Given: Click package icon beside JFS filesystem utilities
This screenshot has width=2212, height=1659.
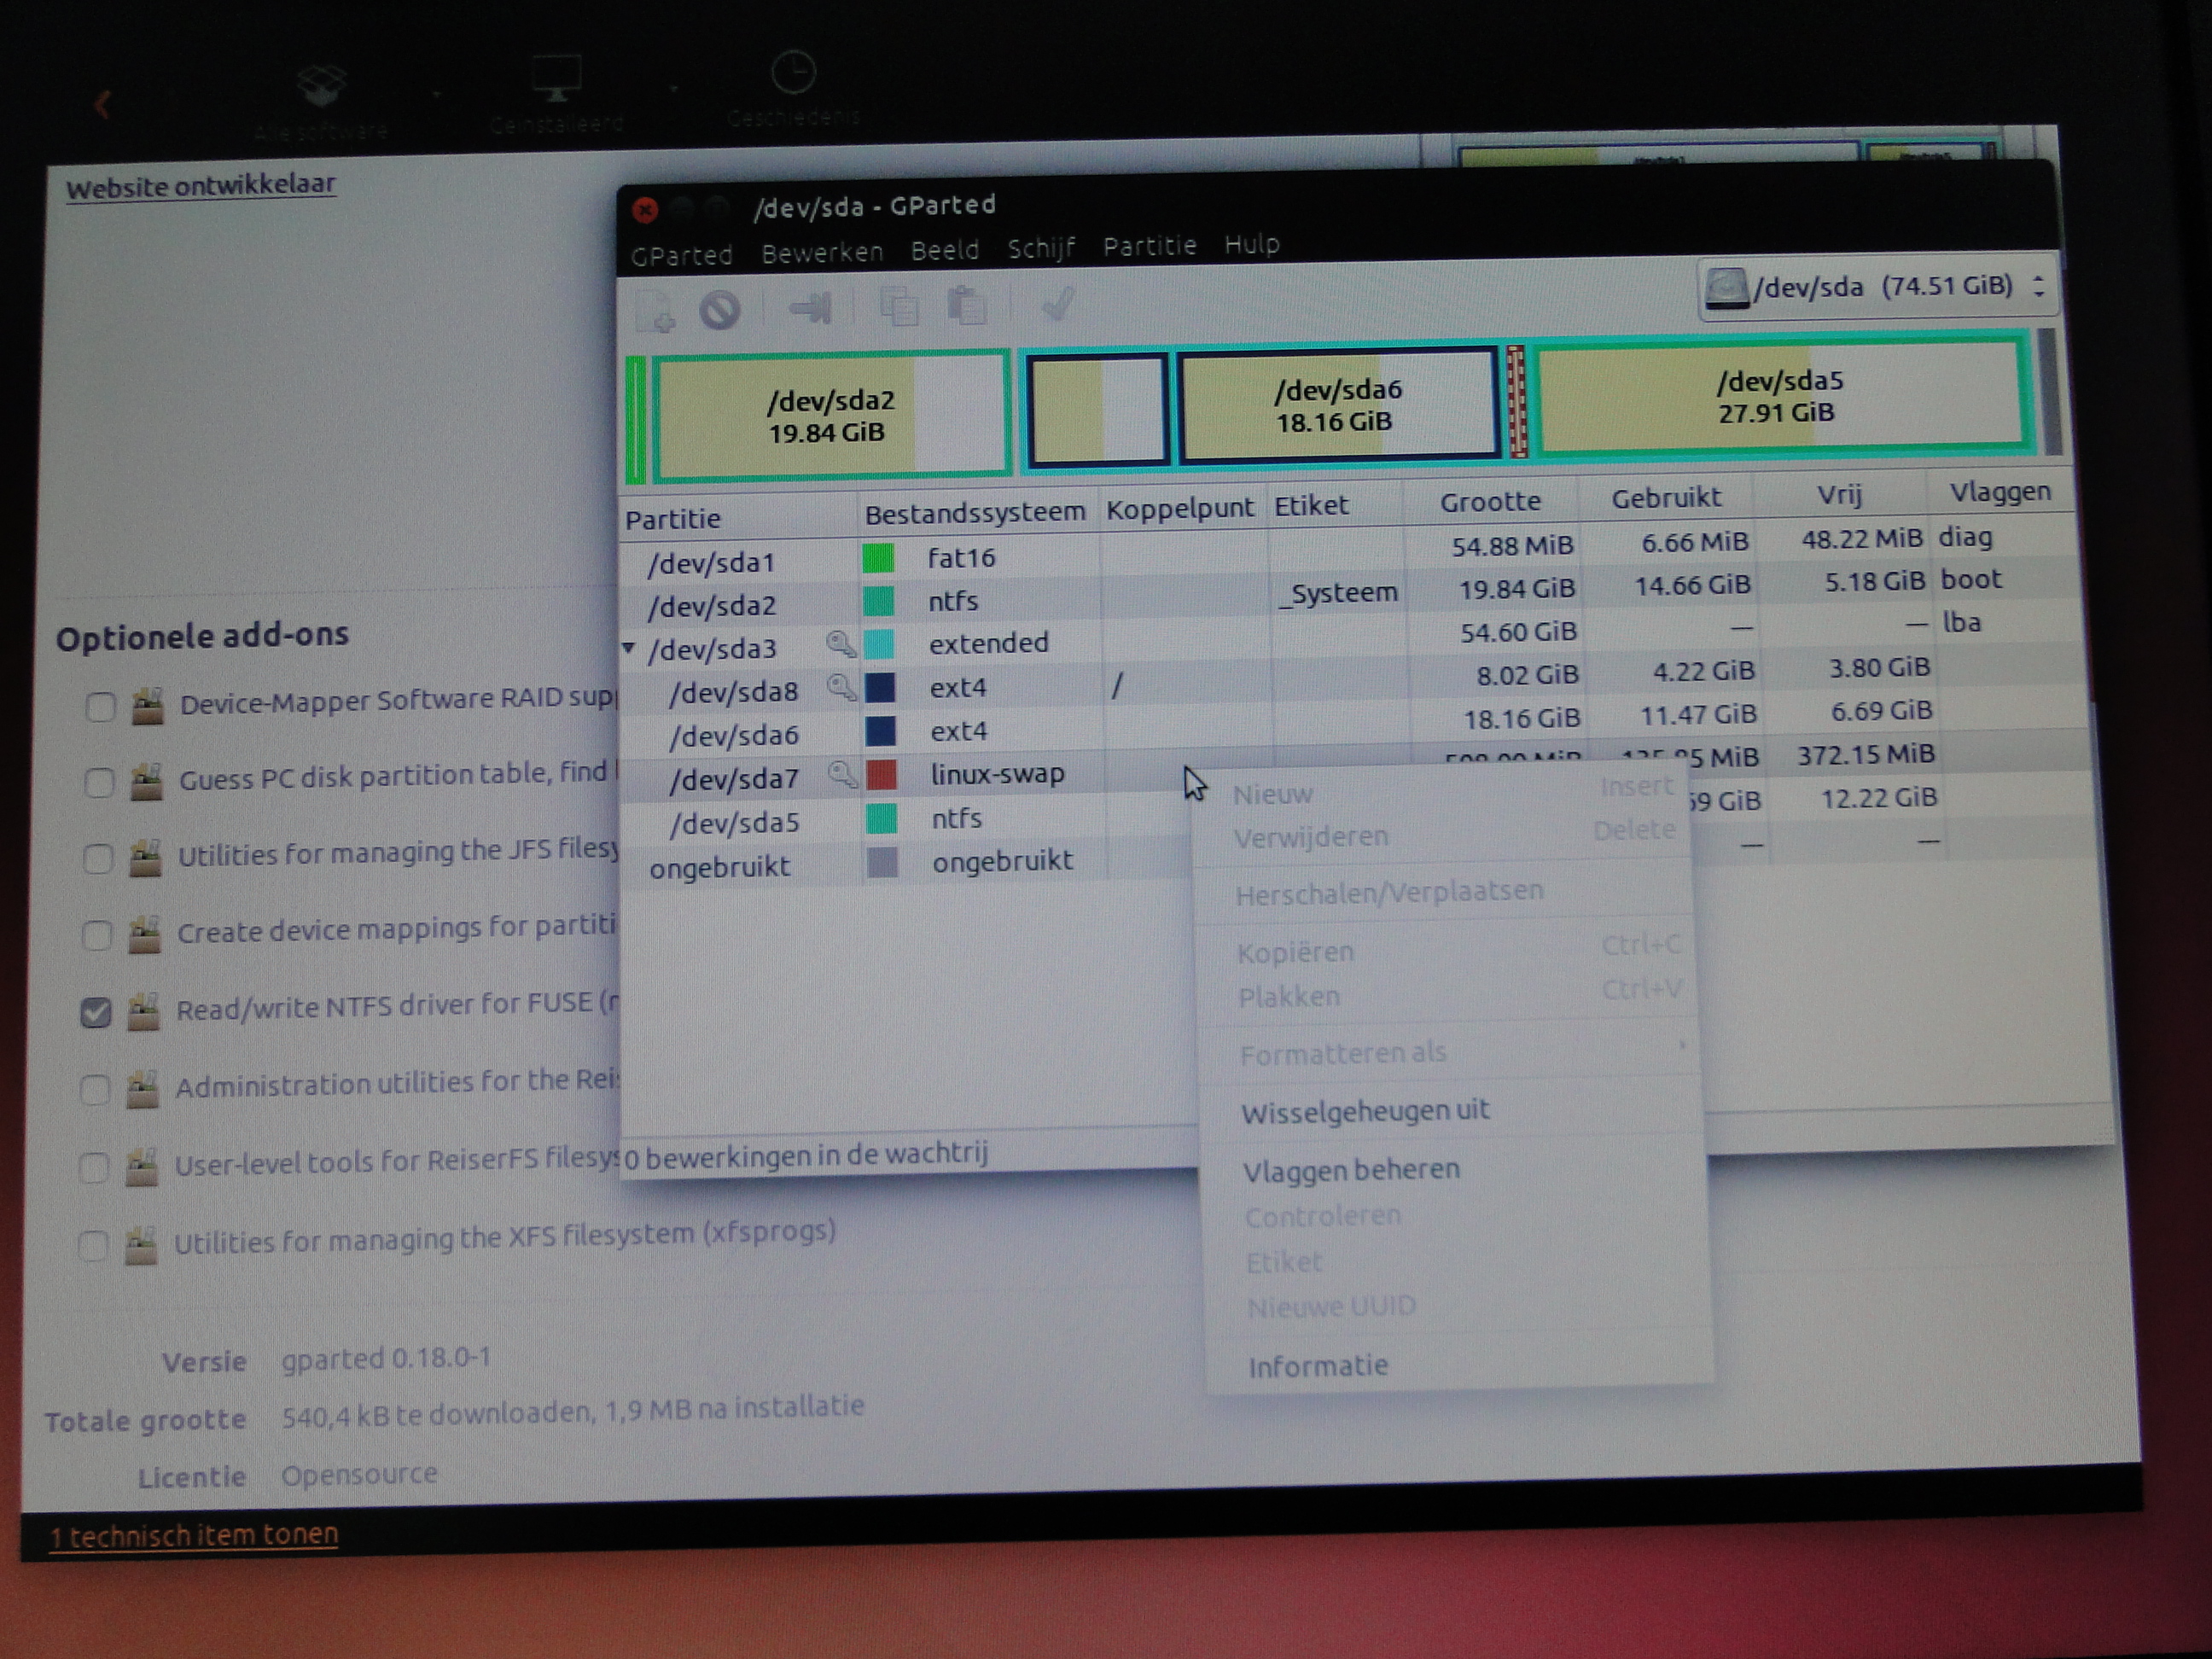Looking at the screenshot, I should [x=146, y=858].
